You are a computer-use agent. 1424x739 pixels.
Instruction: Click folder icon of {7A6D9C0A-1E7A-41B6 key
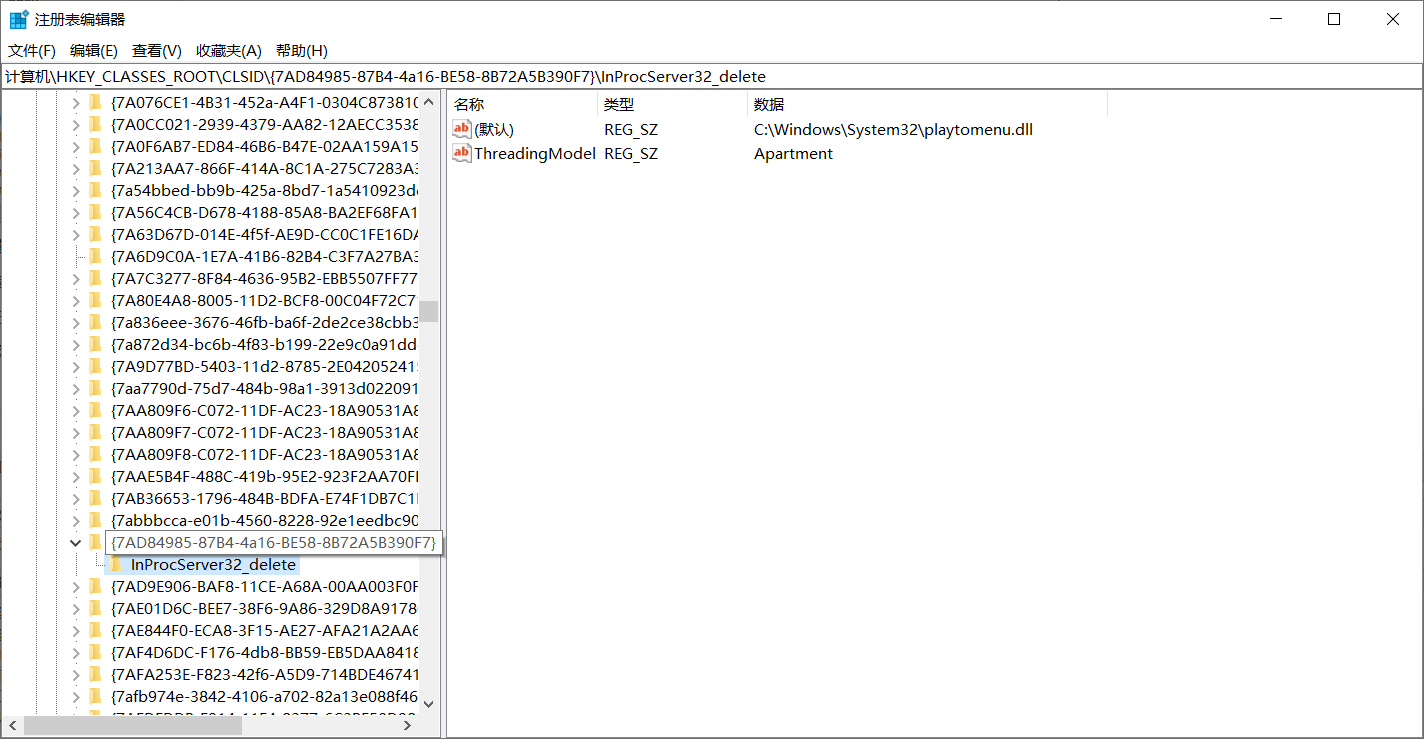tap(96, 256)
